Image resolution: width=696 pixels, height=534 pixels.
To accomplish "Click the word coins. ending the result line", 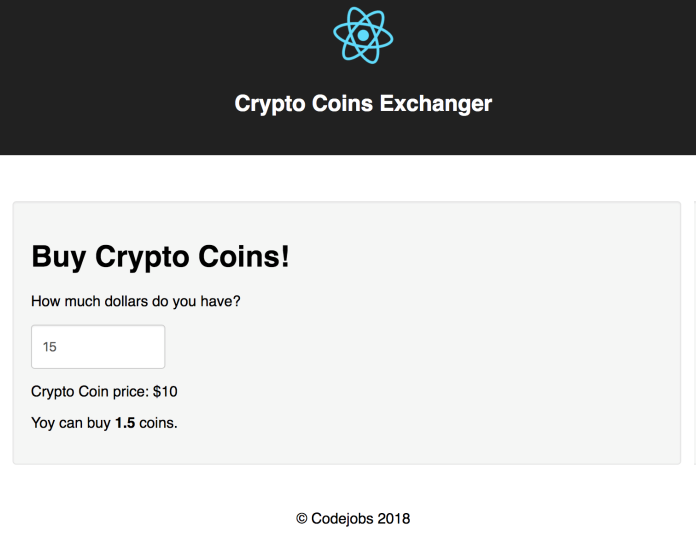I will click(158, 423).
